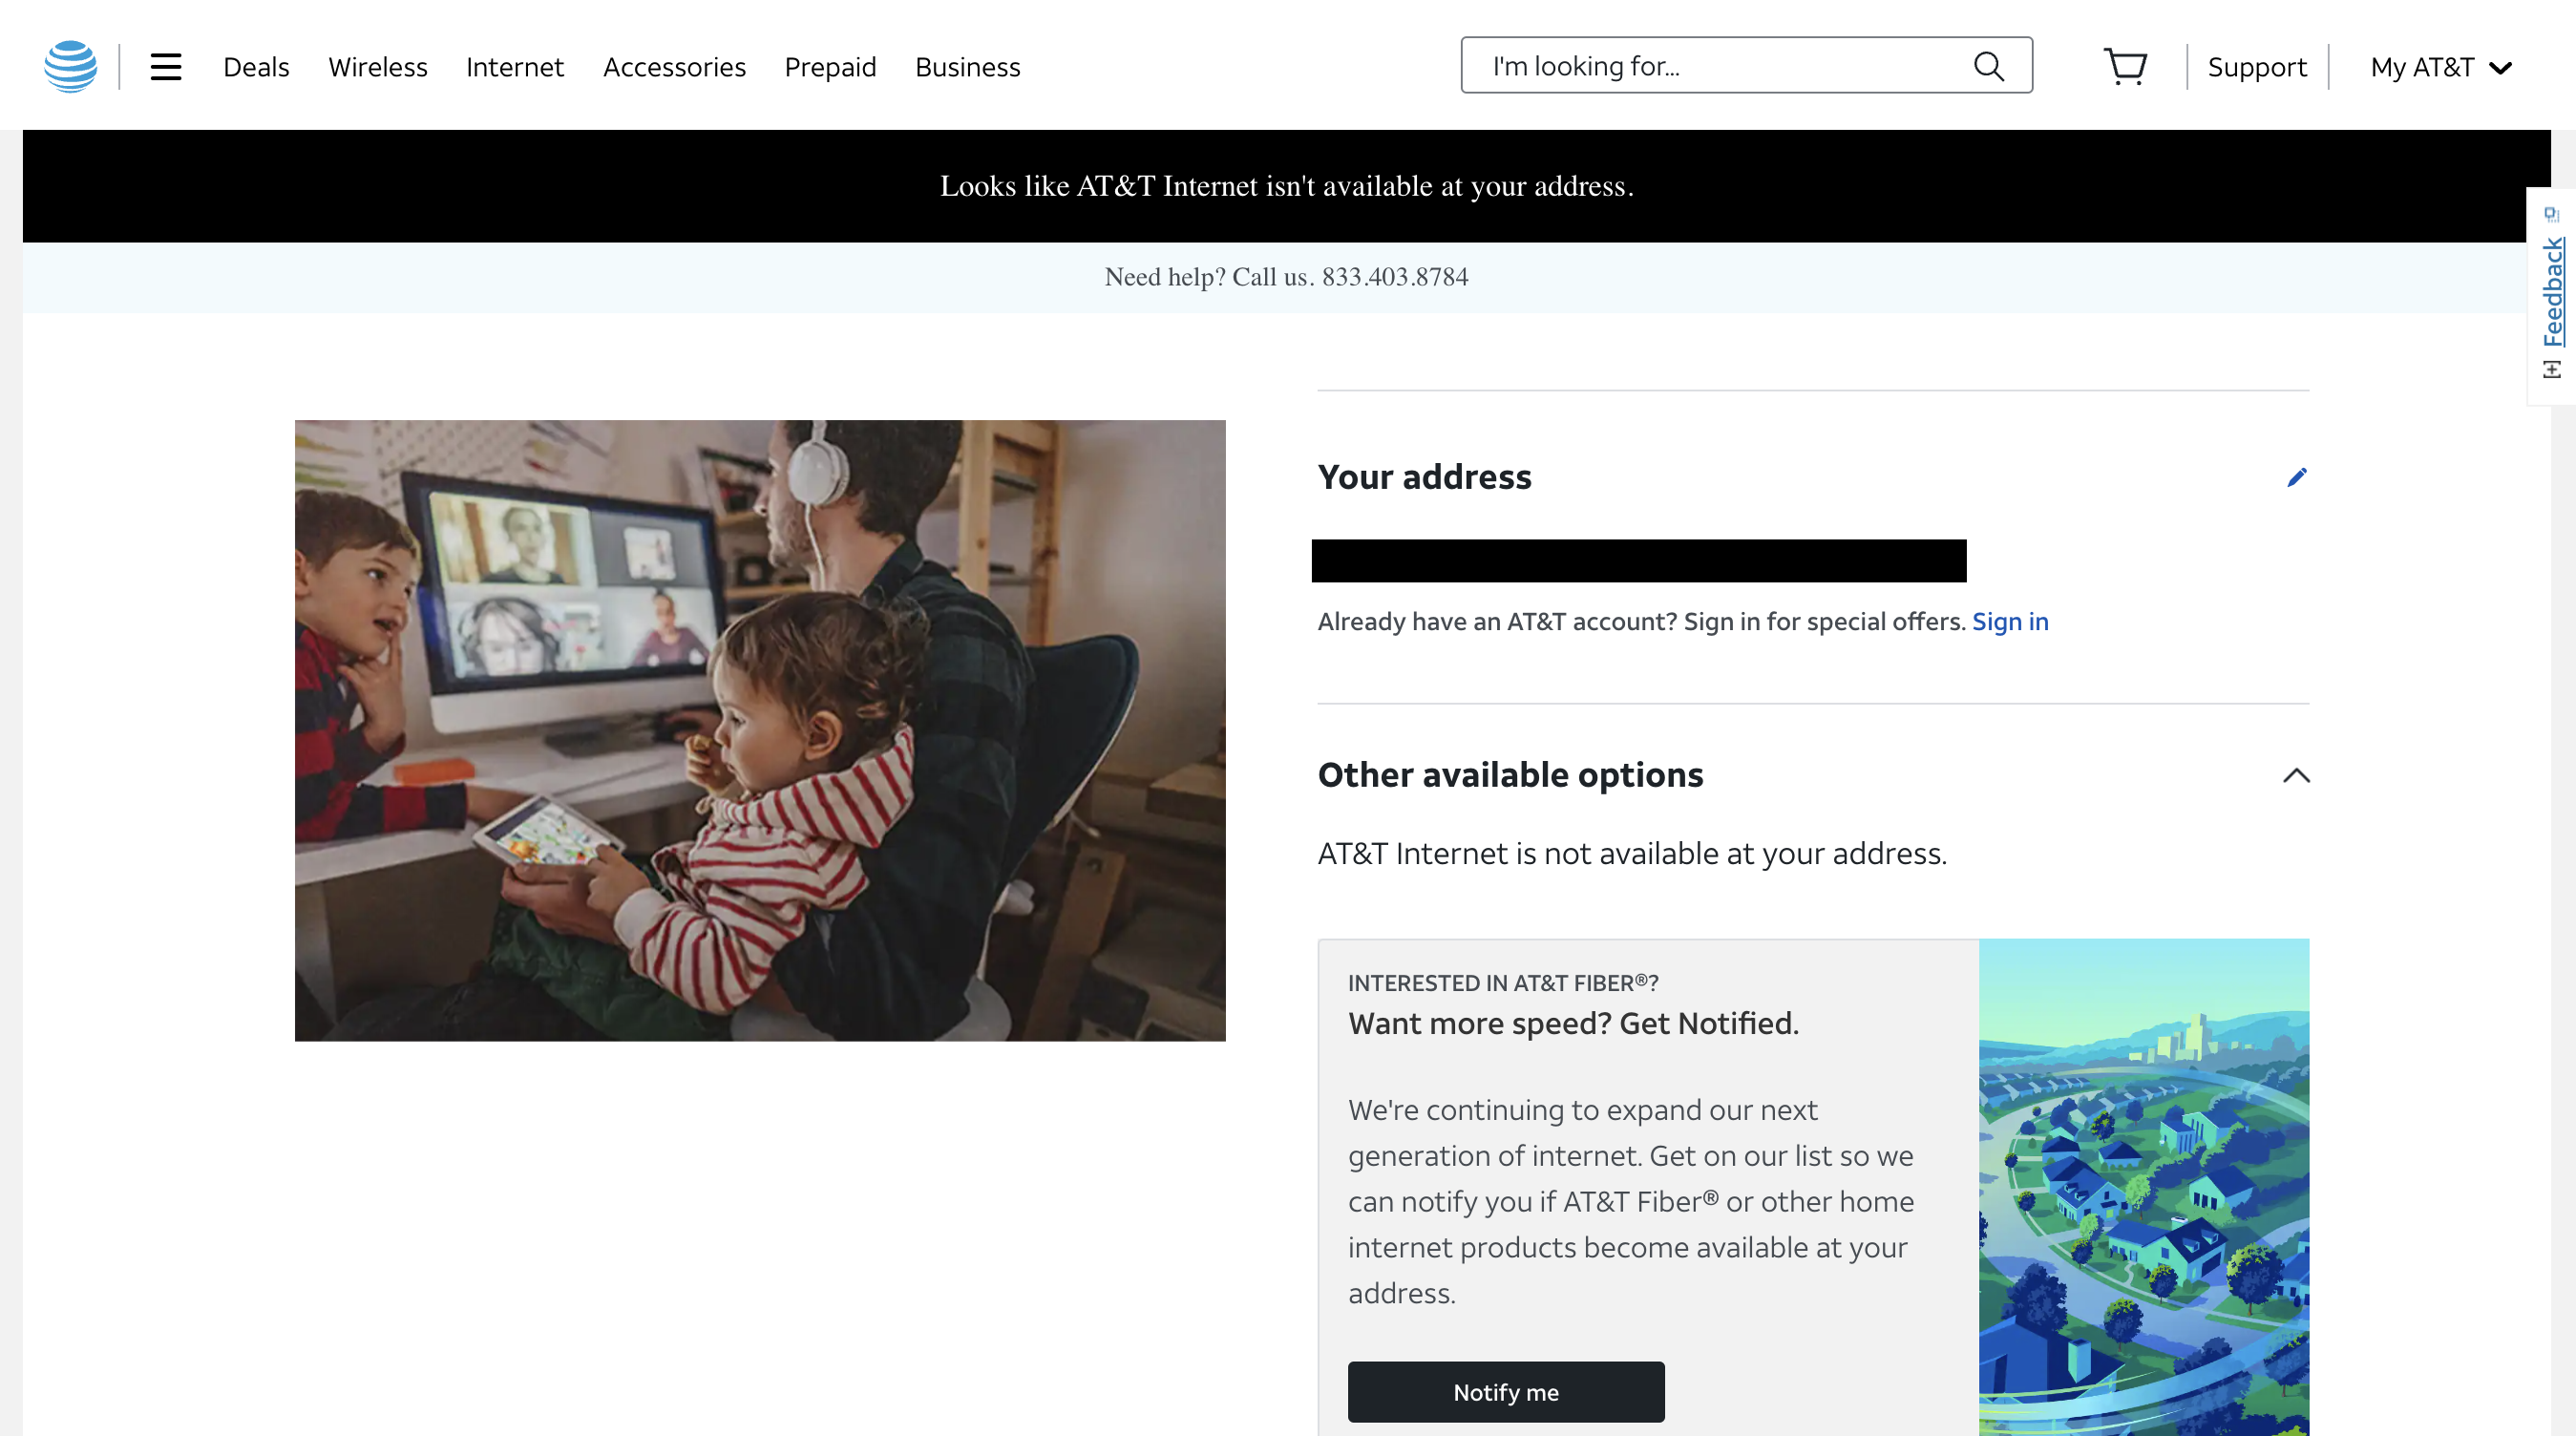
Task: Click 'Want more speed? Get Notified.' heading
Action: click(x=1573, y=1023)
